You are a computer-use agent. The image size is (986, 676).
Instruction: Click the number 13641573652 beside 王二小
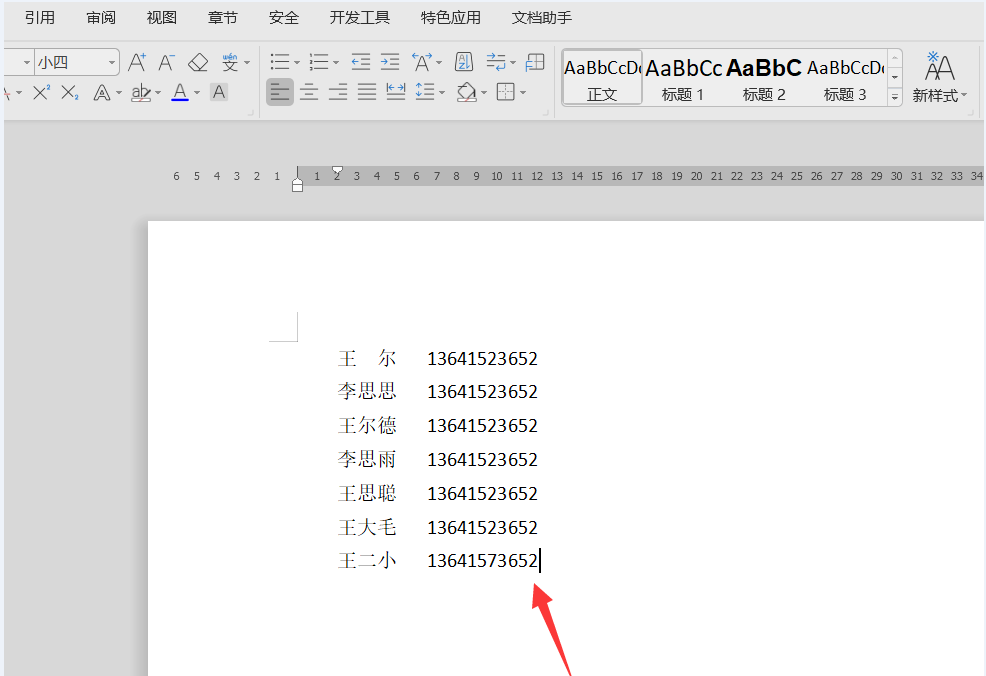coord(482,560)
